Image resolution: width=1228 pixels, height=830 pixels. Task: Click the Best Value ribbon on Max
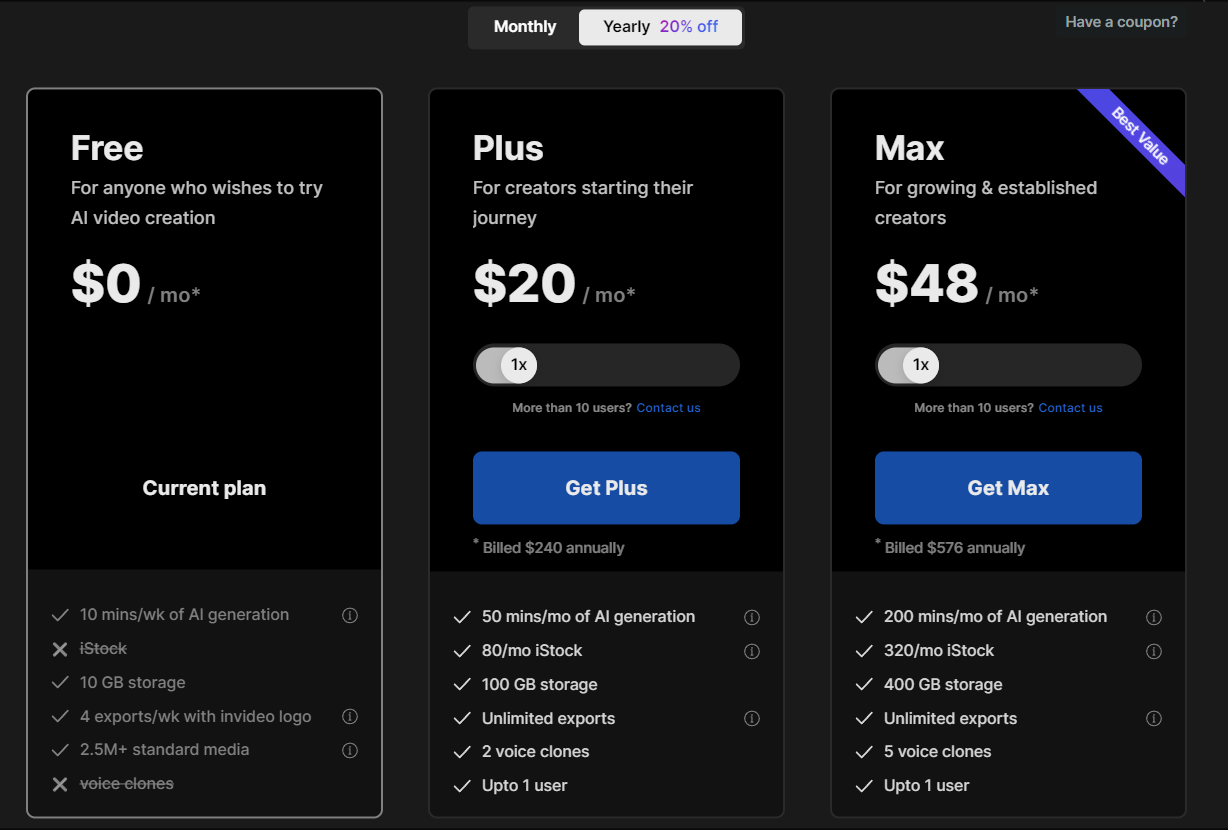(x=1140, y=136)
